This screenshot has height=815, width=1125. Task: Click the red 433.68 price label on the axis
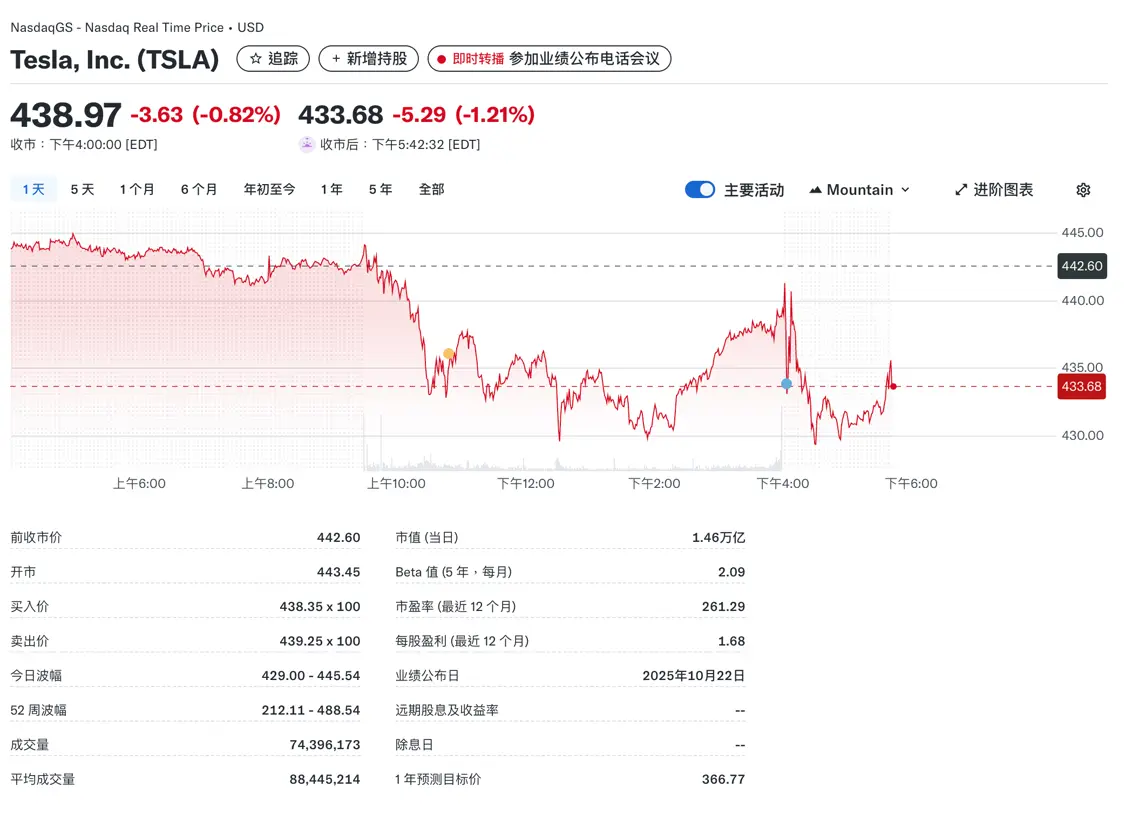(x=1081, y=387)
